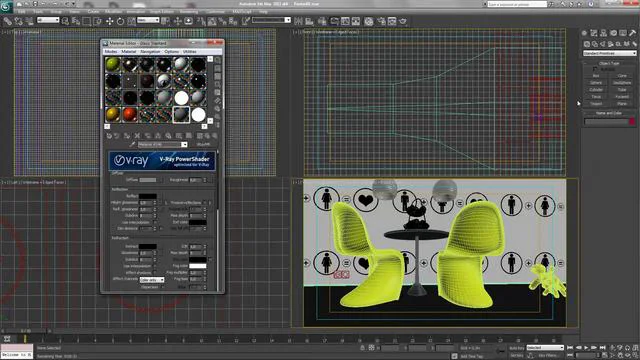
Task: Open the Utilities hammer panel tab
Action: [632, 33]
